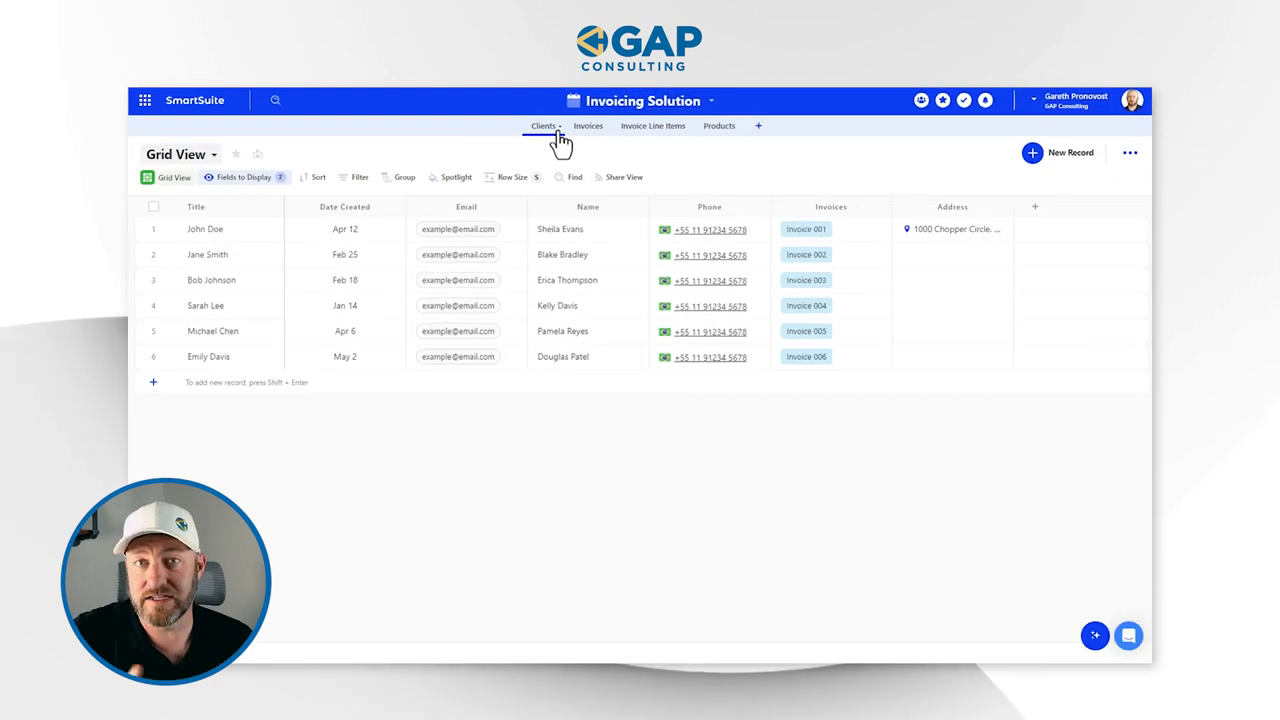1280x720 pixels.
Task: Add a new field column with plus
Action: (x=1035, y=207)
